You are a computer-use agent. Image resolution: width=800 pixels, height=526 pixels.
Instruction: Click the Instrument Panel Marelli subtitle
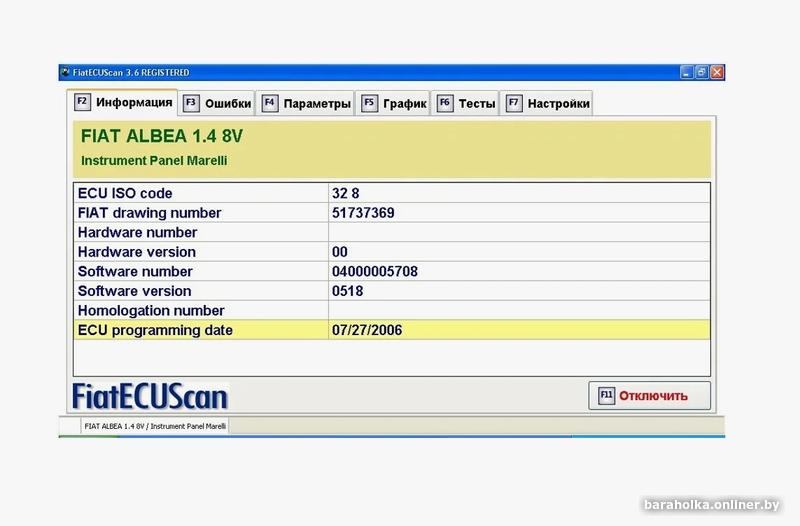coord(154,161)
